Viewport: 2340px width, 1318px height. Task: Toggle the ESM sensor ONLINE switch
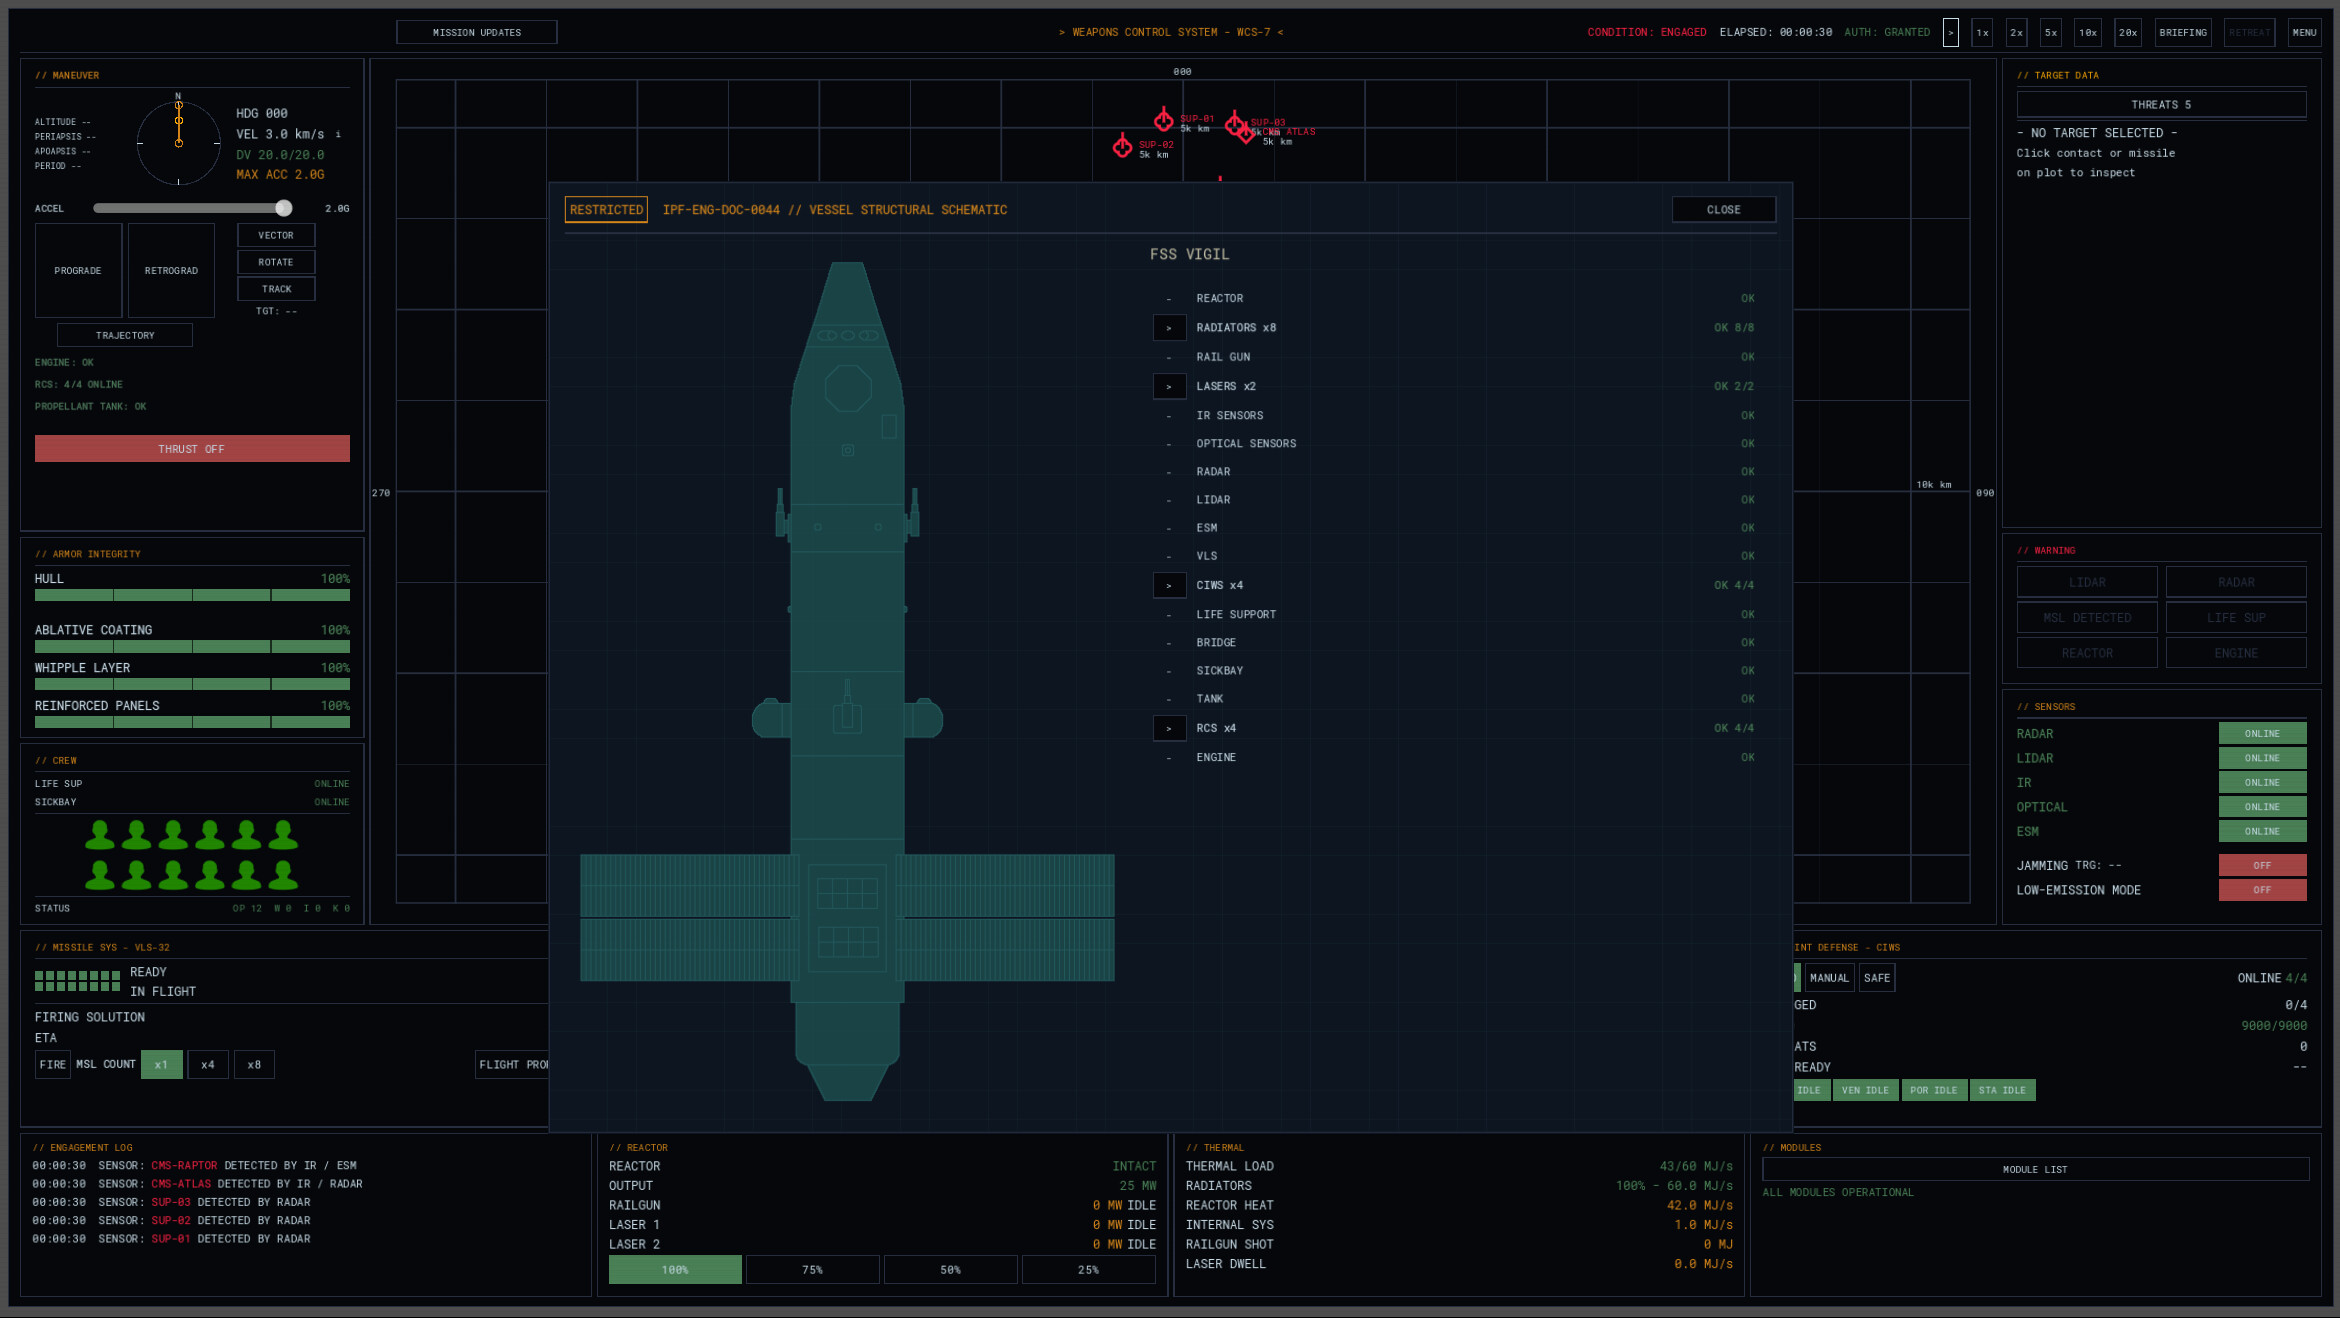coord(2262,831)
